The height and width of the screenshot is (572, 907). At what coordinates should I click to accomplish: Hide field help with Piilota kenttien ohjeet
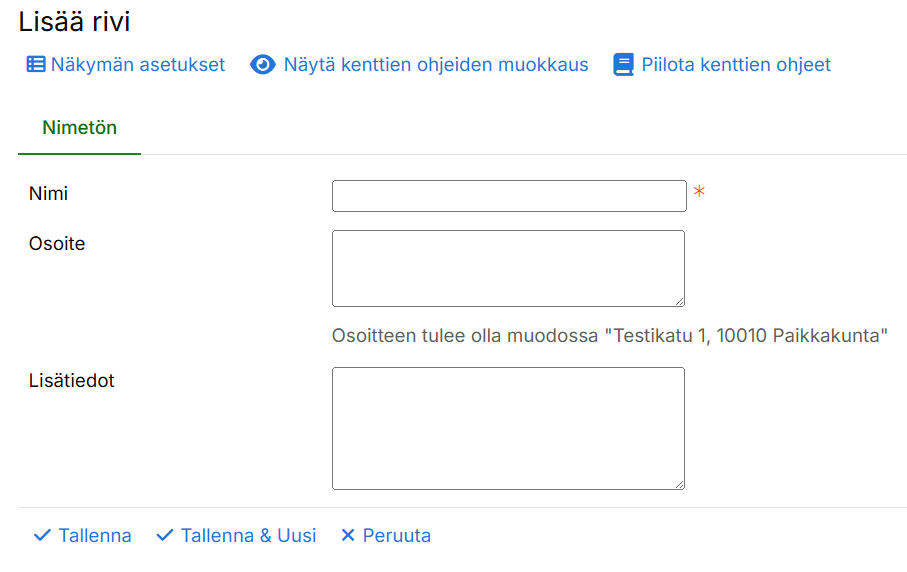click(736, 65)
